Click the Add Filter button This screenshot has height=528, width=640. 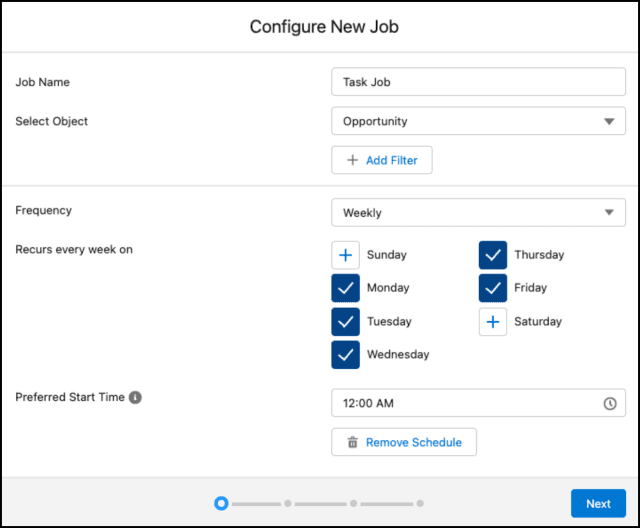click(x=382, y=160)
